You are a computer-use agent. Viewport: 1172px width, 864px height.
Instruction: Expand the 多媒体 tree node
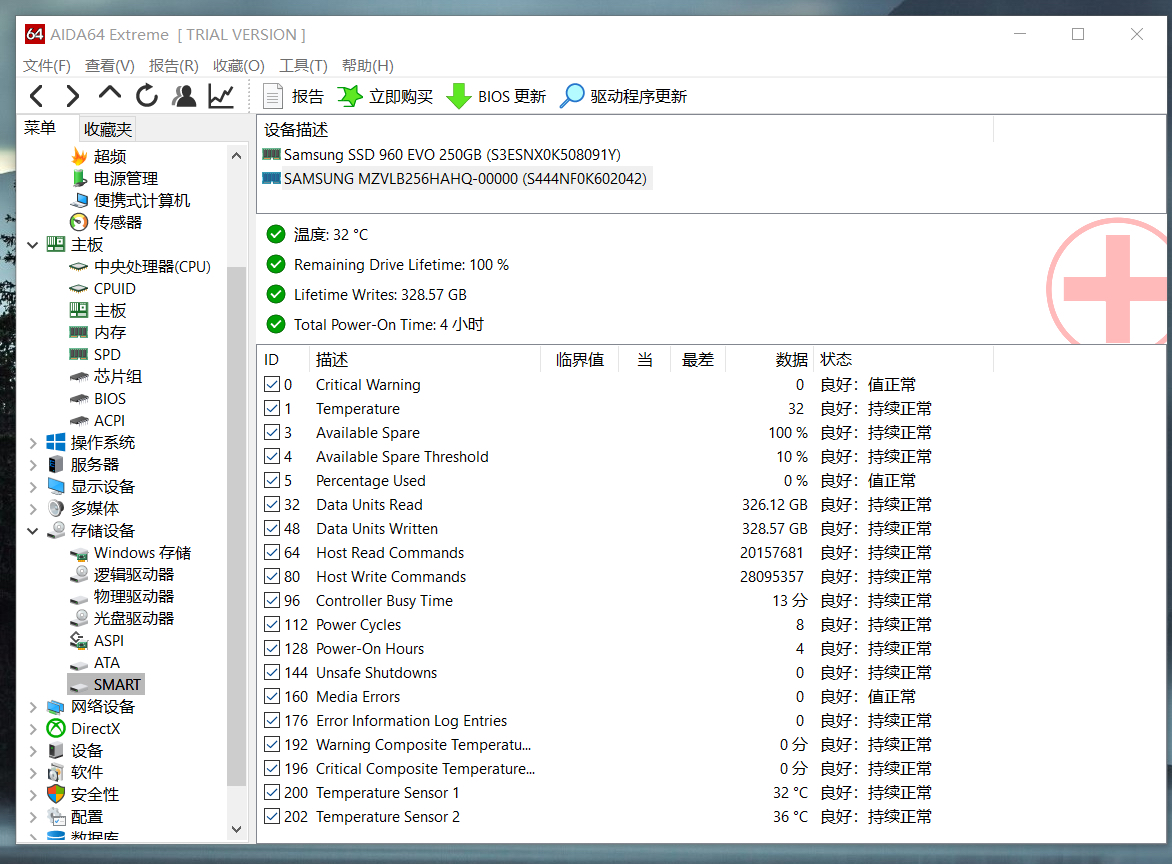33,508
